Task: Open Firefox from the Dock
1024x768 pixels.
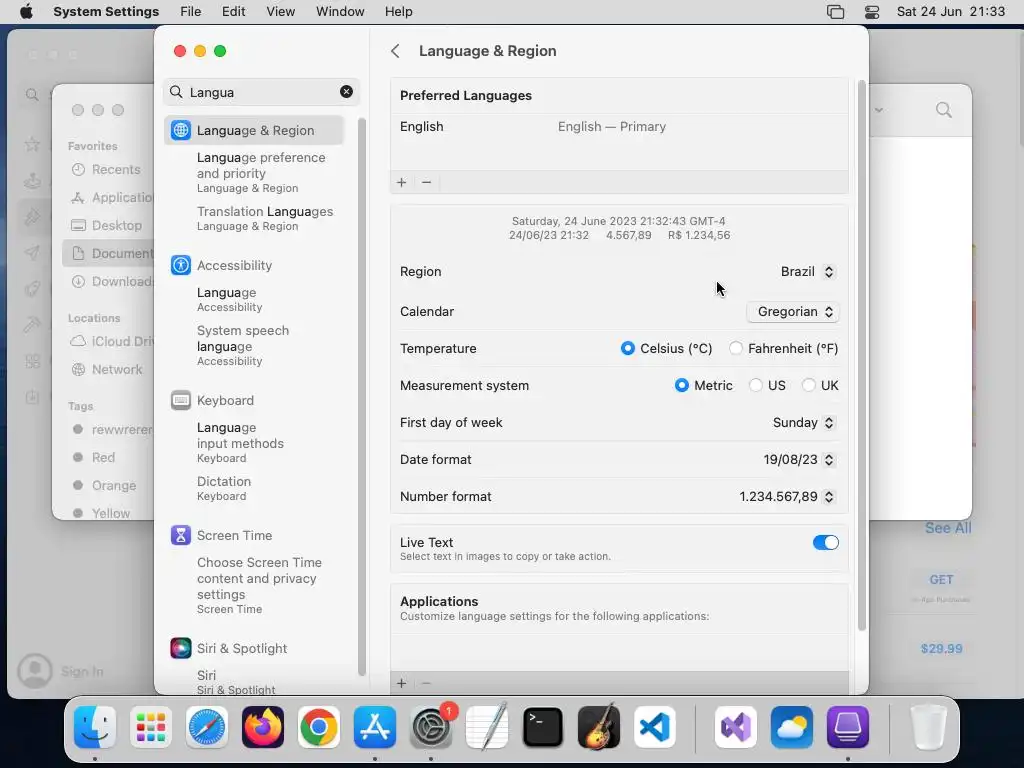Action: [263, 727]
